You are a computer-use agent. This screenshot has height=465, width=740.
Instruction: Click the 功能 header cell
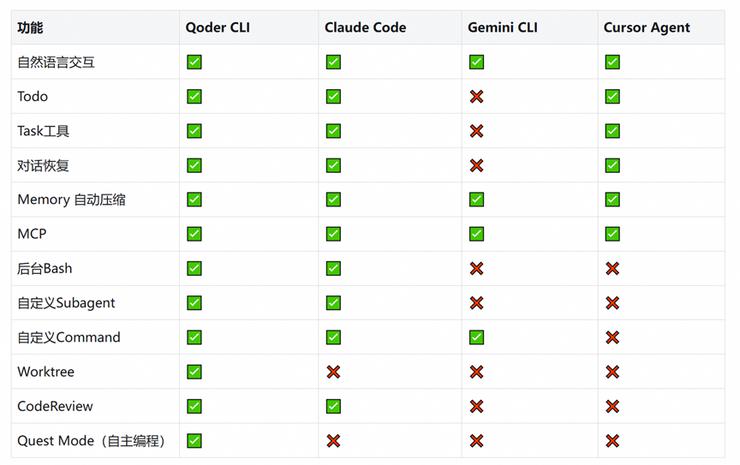click(30, 28)
